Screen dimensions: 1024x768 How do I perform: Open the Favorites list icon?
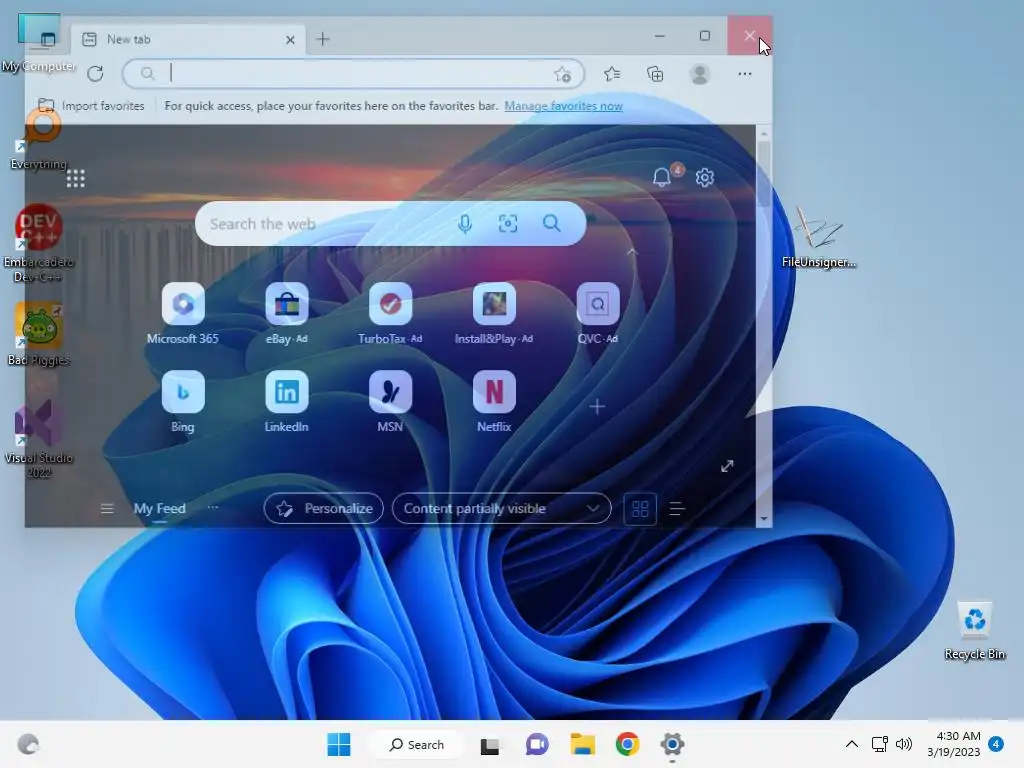pyautogui.click(x=612, y=74)
